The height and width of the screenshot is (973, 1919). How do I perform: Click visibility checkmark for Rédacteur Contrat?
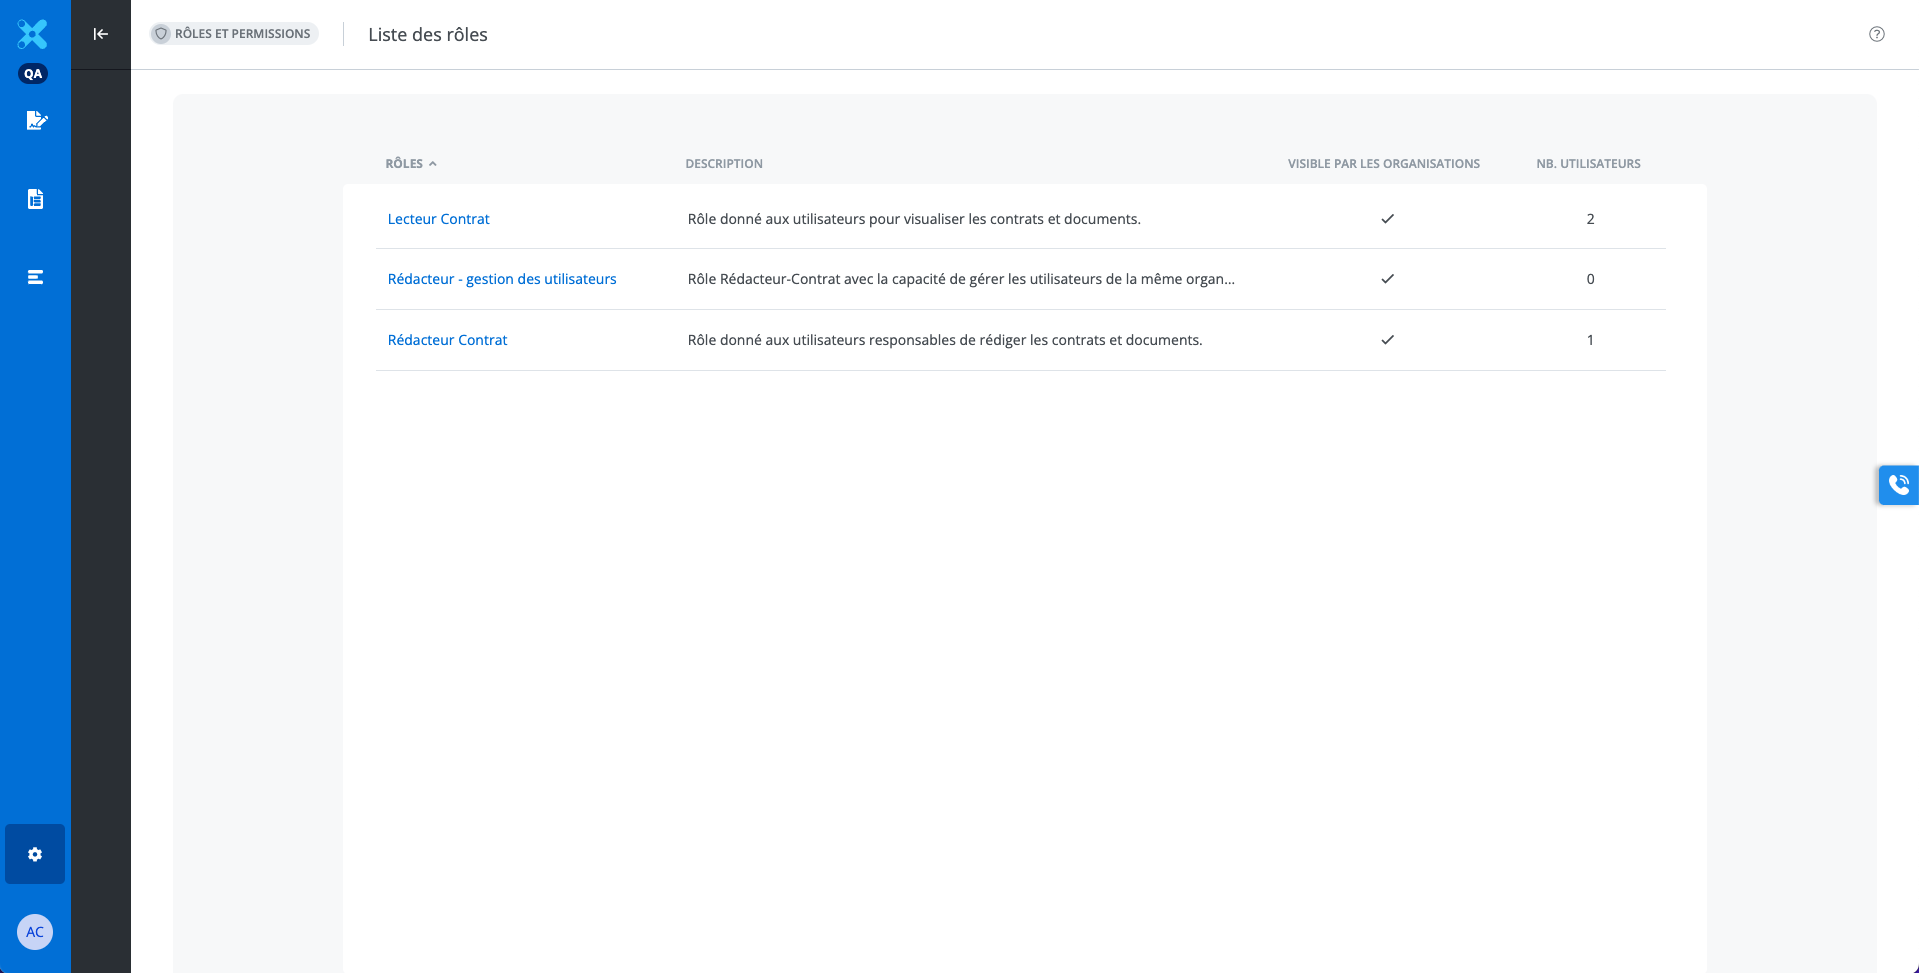(1387, 340)
